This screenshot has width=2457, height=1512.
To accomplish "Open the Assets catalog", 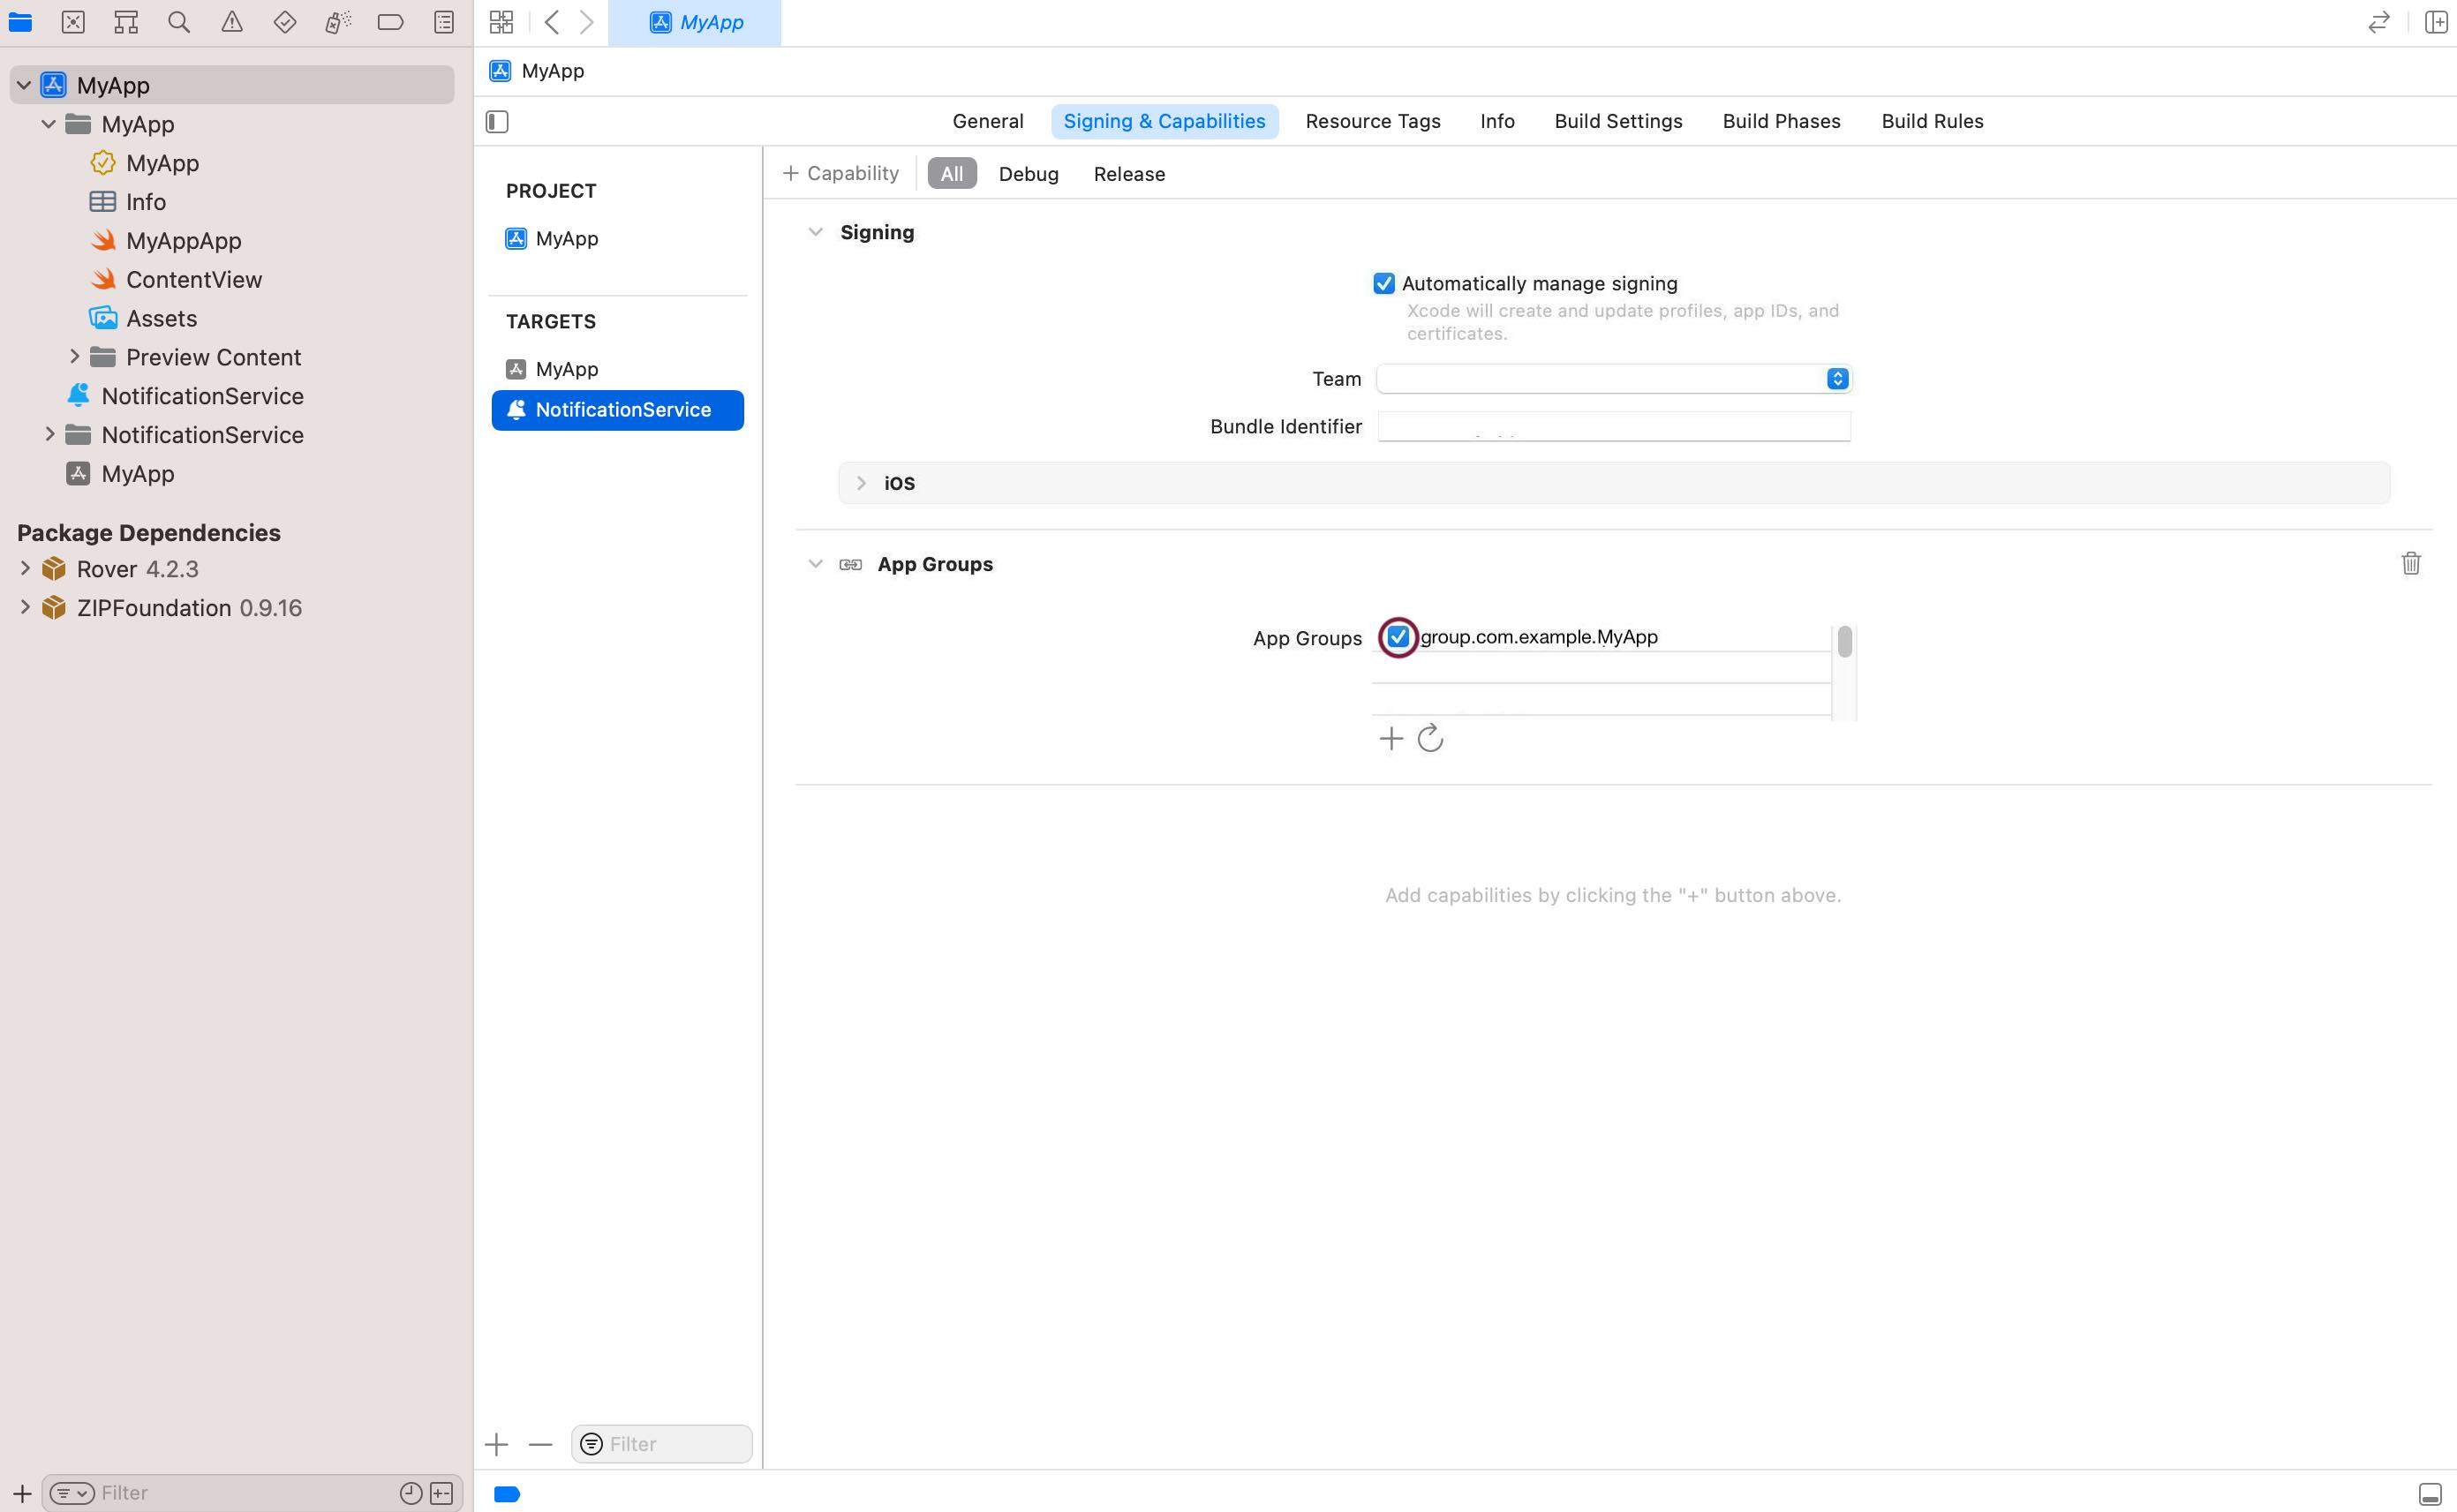I will (x=161, y=318).
